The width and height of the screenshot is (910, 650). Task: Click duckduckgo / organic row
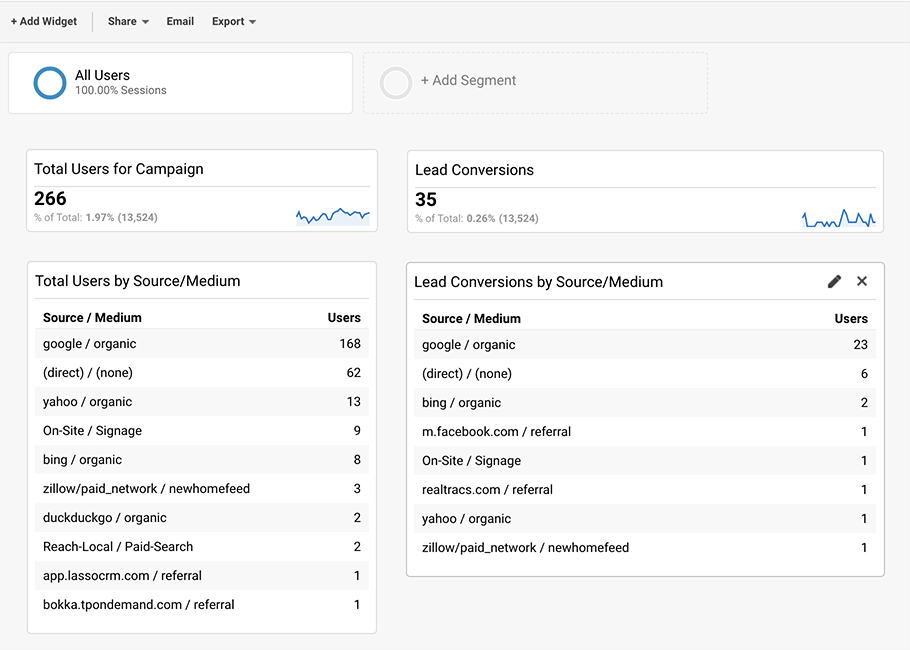coord(202,518)
